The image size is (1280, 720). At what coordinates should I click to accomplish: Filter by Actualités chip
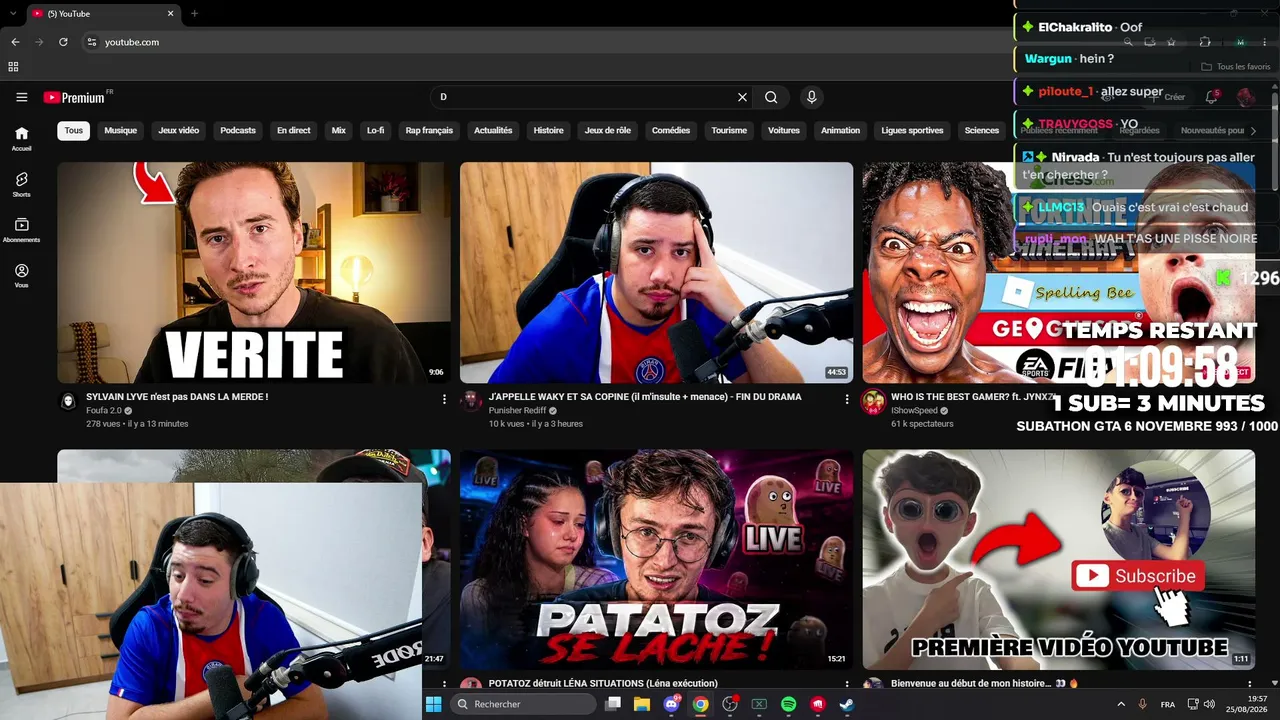pos(493,130)
